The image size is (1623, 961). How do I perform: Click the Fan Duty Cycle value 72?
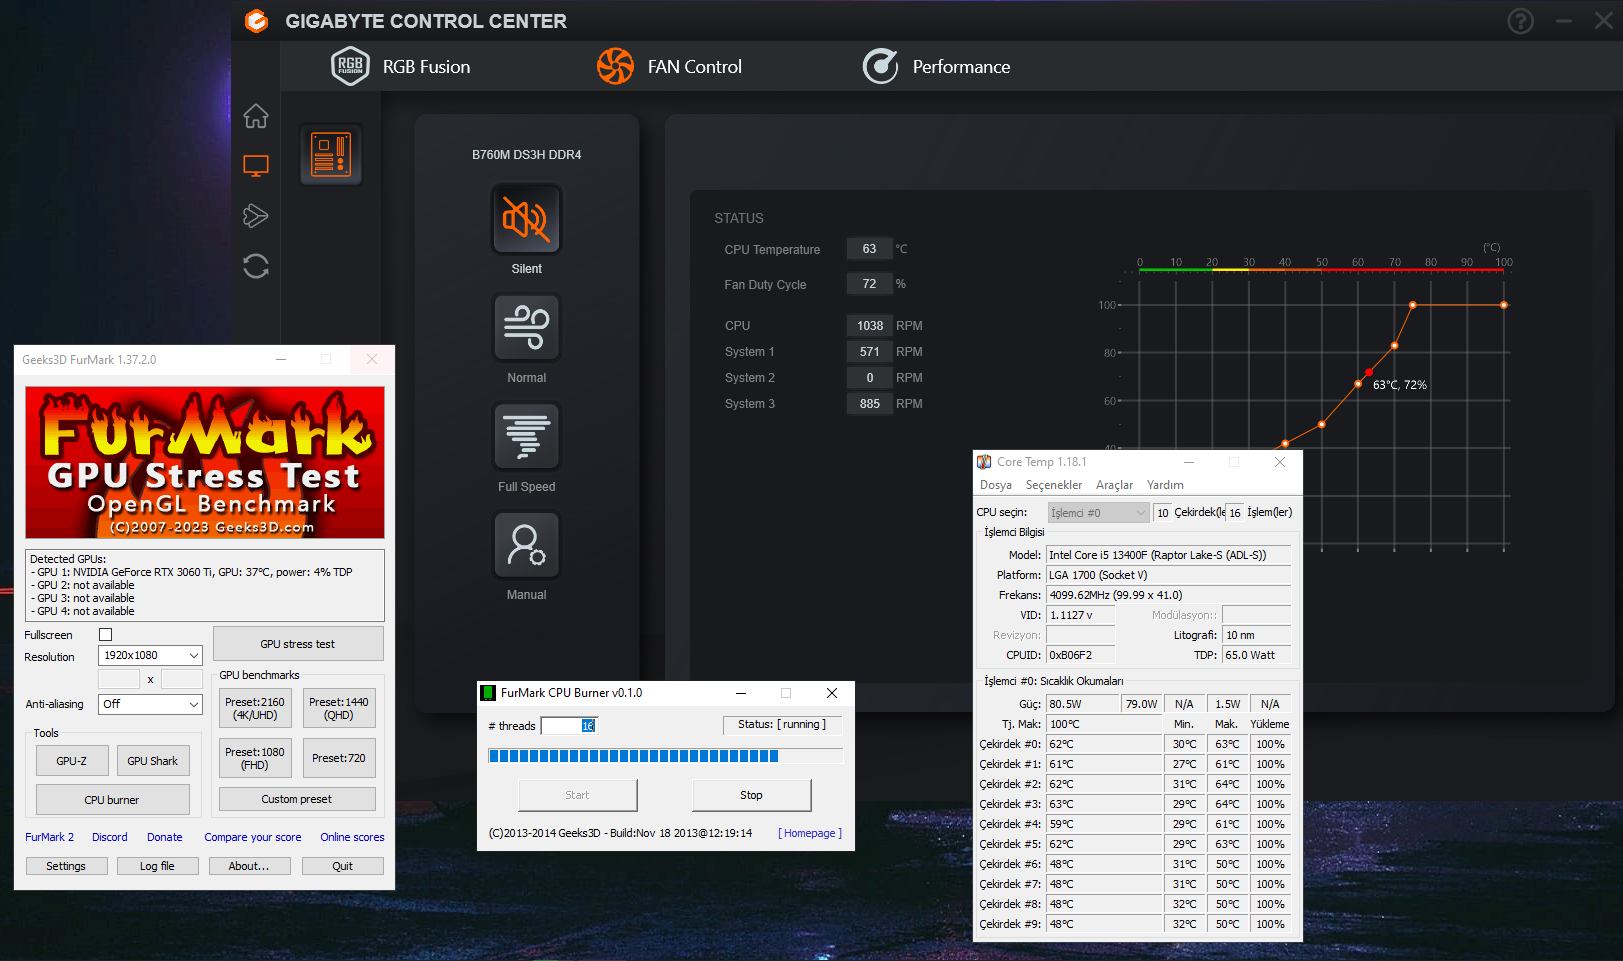[869, 284]
